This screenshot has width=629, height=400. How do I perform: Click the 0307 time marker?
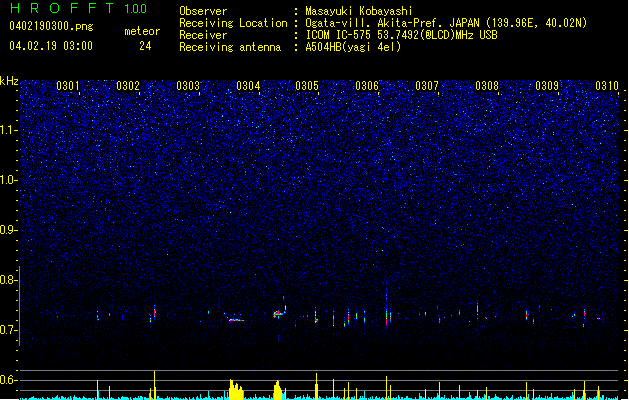click(x=427, y=86)
